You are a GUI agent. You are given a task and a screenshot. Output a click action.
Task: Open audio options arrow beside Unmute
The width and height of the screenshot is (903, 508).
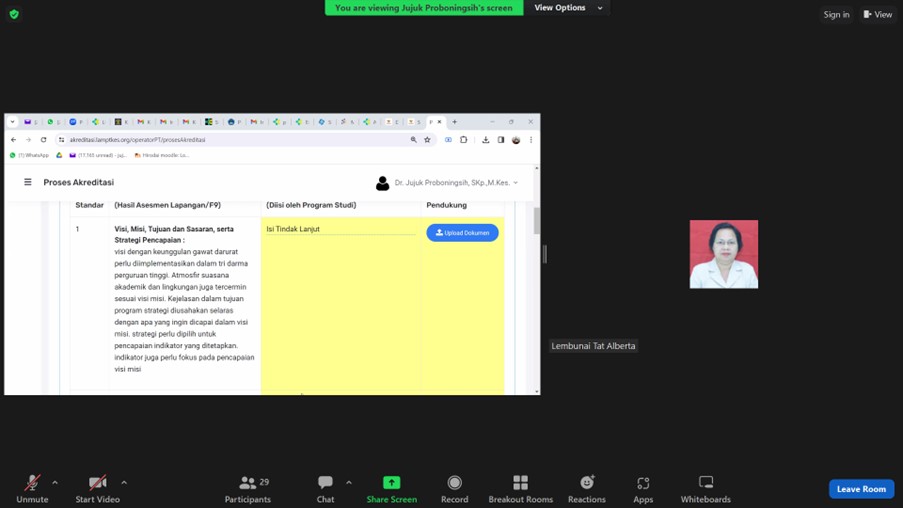point(55,483)
